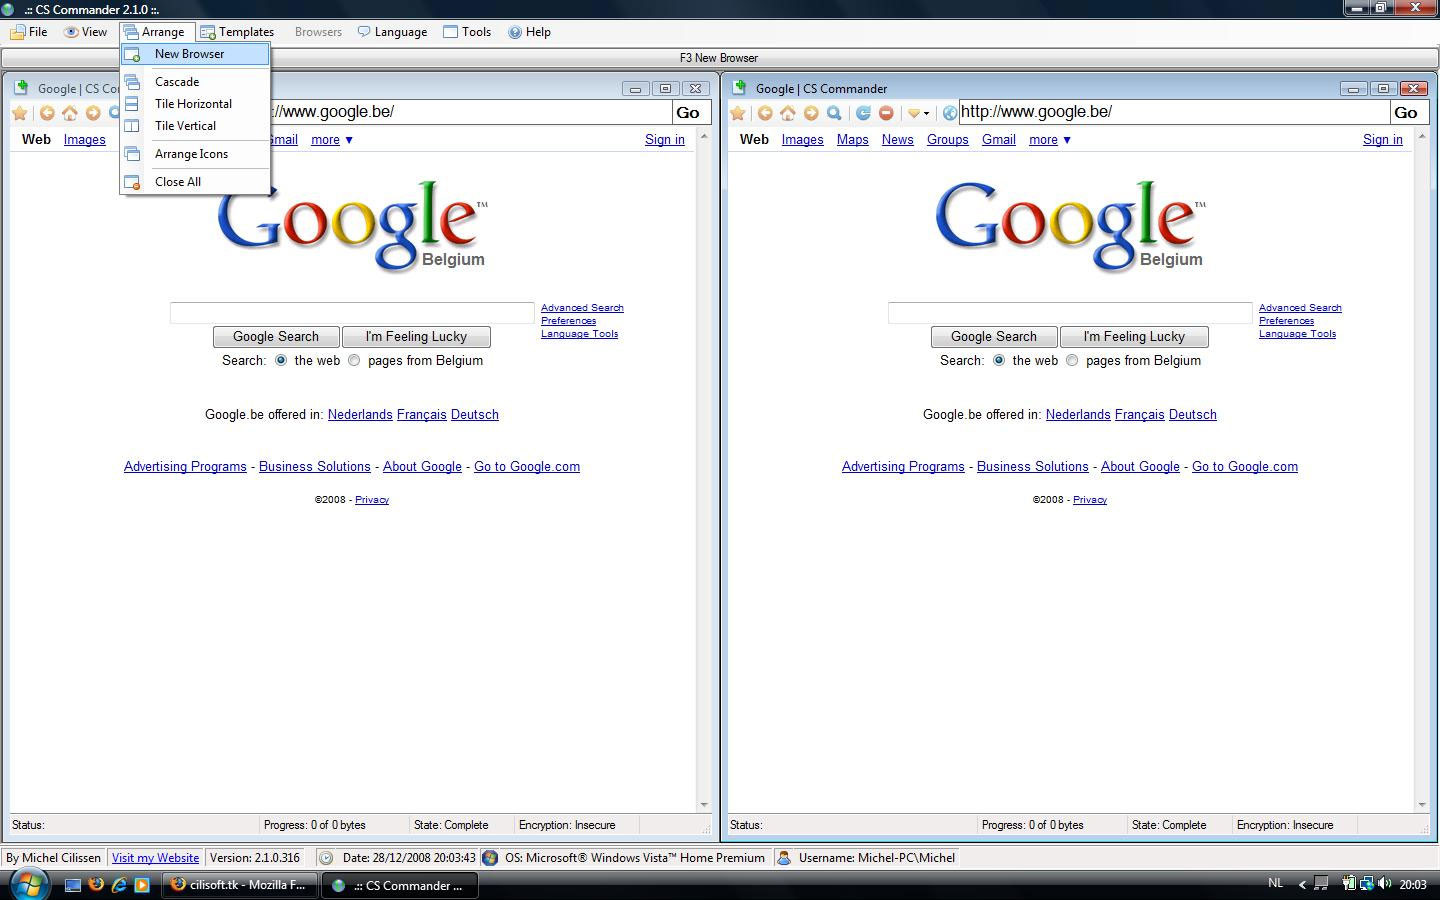Image resolution: width=1440 pixels, height=900 pixels.
Task: Switch to cilisoft.tk Firefox taskbar button
Action: click(240, 885)
